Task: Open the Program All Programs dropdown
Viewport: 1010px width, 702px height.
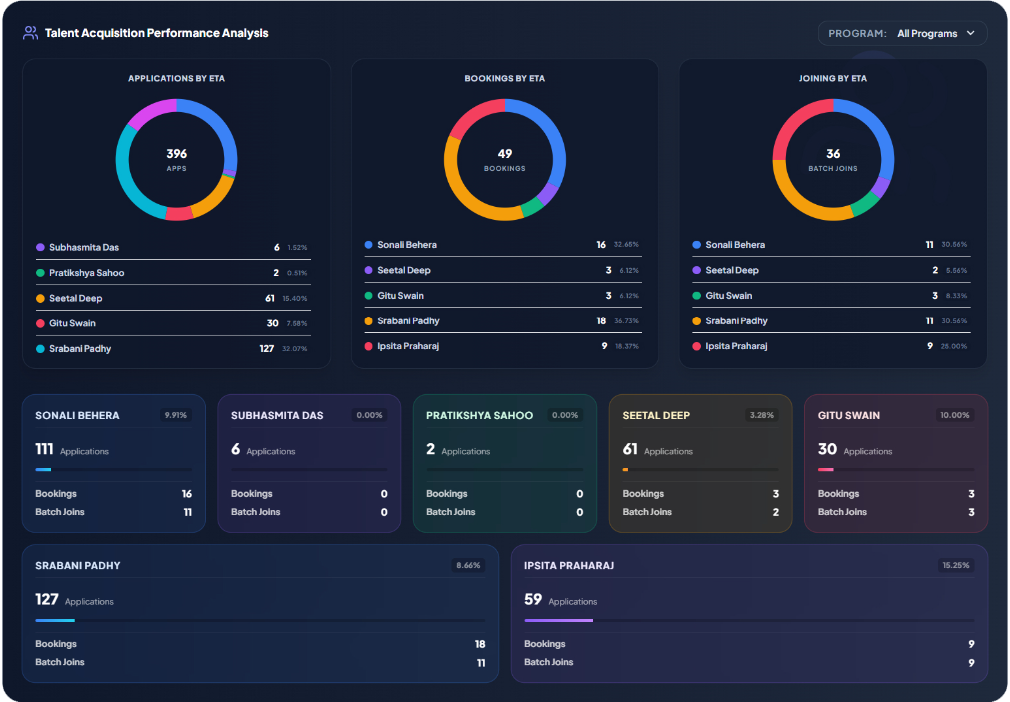Action: click(x=902, y=33)
